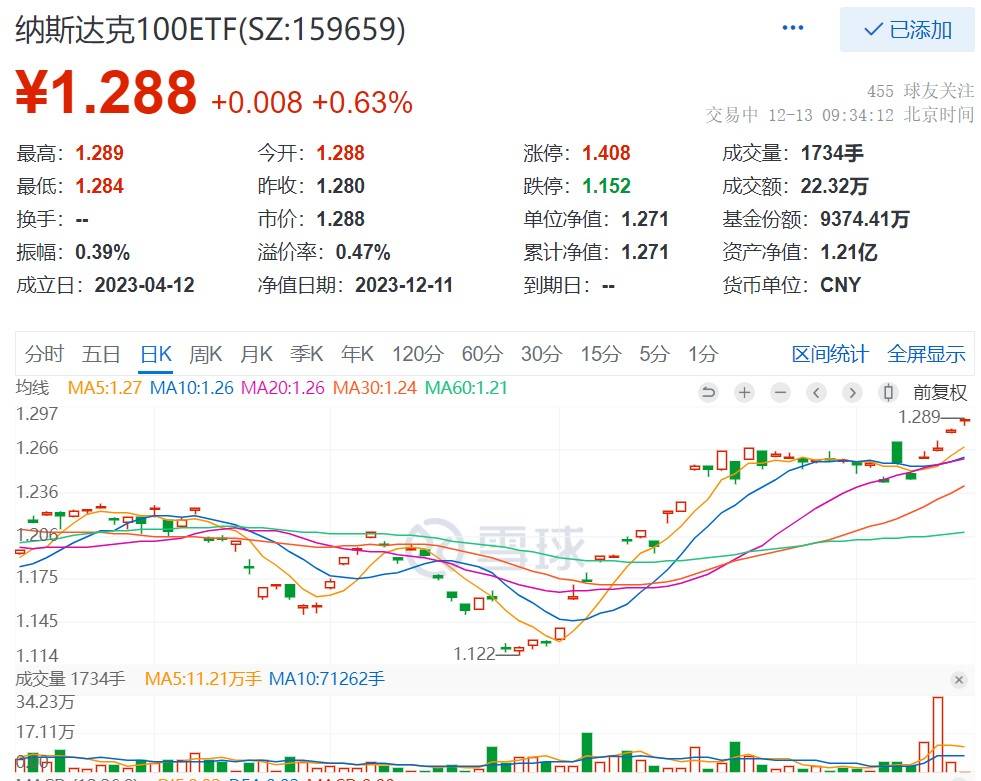Viewport: 981px width, 781px height.
Task: Click the MA30:1.24 moving average label
Action: (x=375, y=388)
